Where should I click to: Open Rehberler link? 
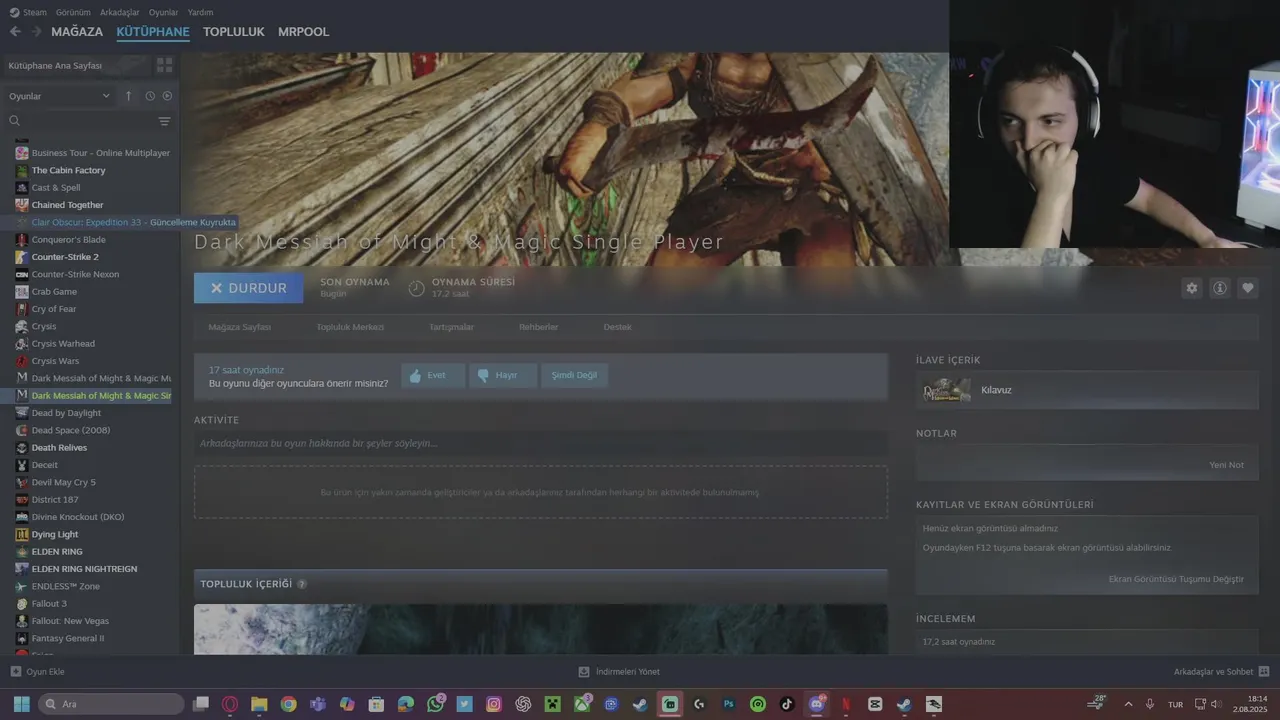538,327
